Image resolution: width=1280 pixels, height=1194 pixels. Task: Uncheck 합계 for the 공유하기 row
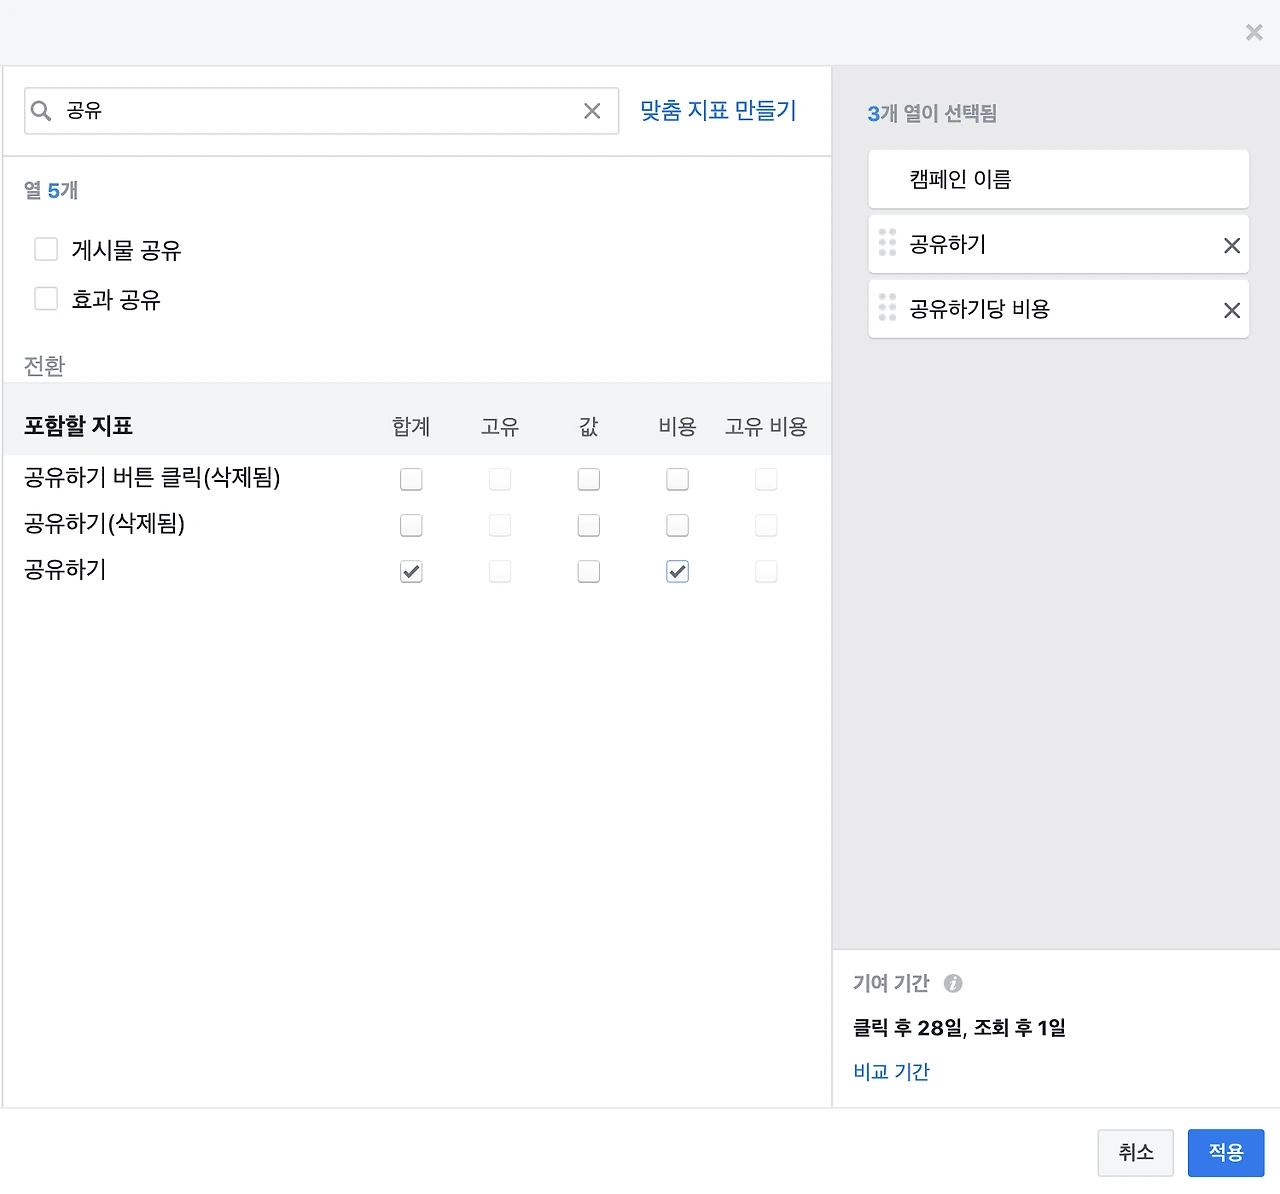411,572
